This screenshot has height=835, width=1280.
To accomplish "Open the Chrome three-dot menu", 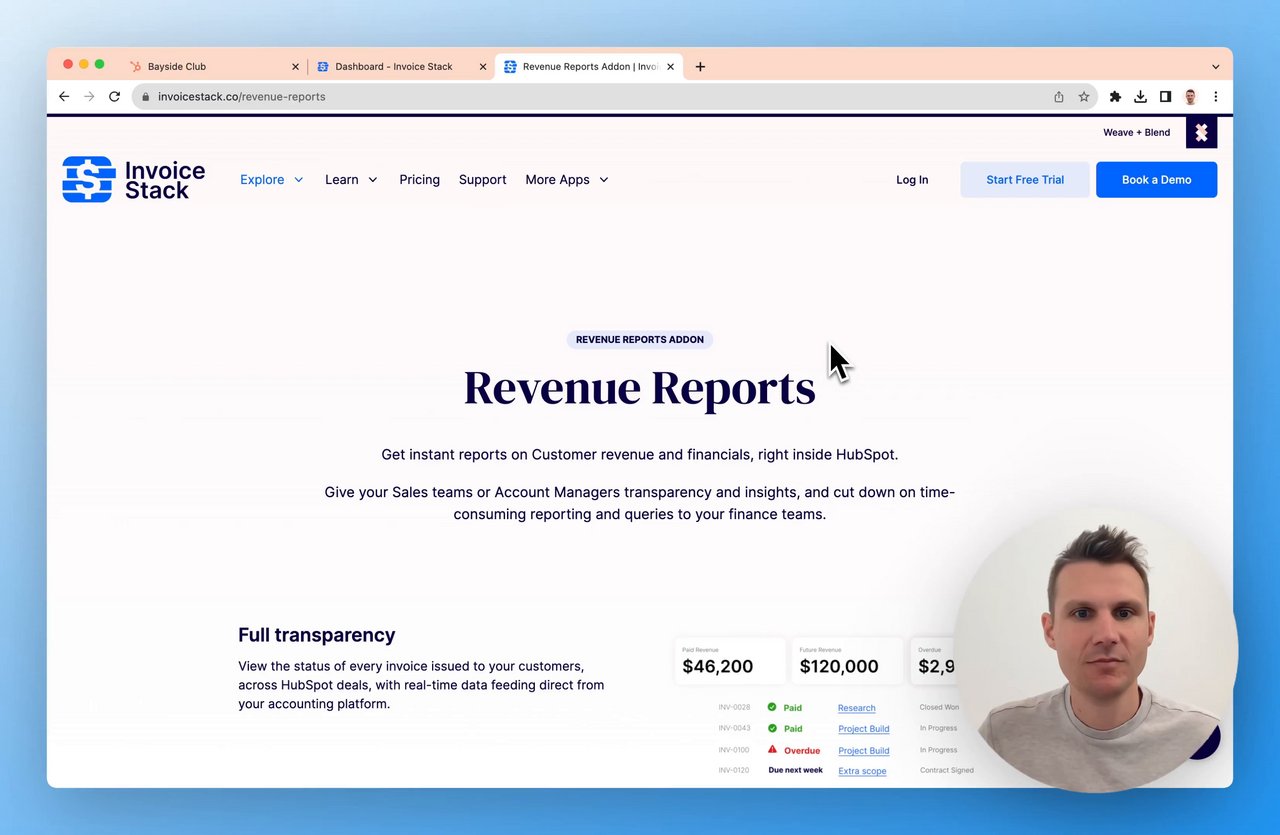I will point(1215,97).
